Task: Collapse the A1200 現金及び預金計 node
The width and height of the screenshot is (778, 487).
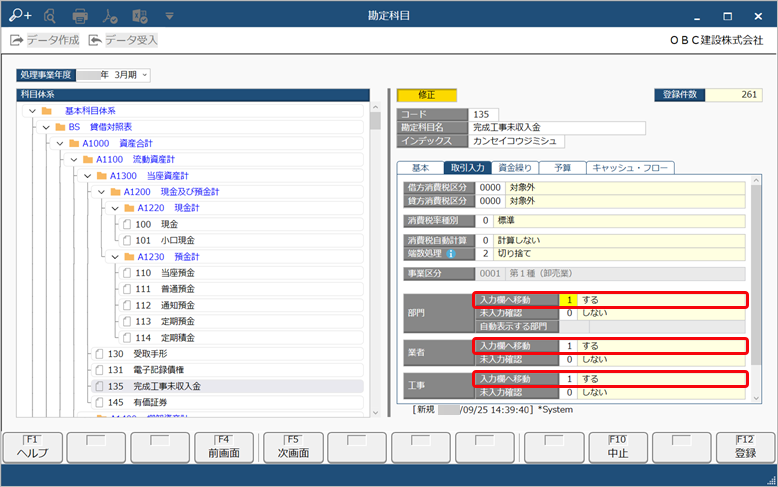Action: tap(102, 192)
